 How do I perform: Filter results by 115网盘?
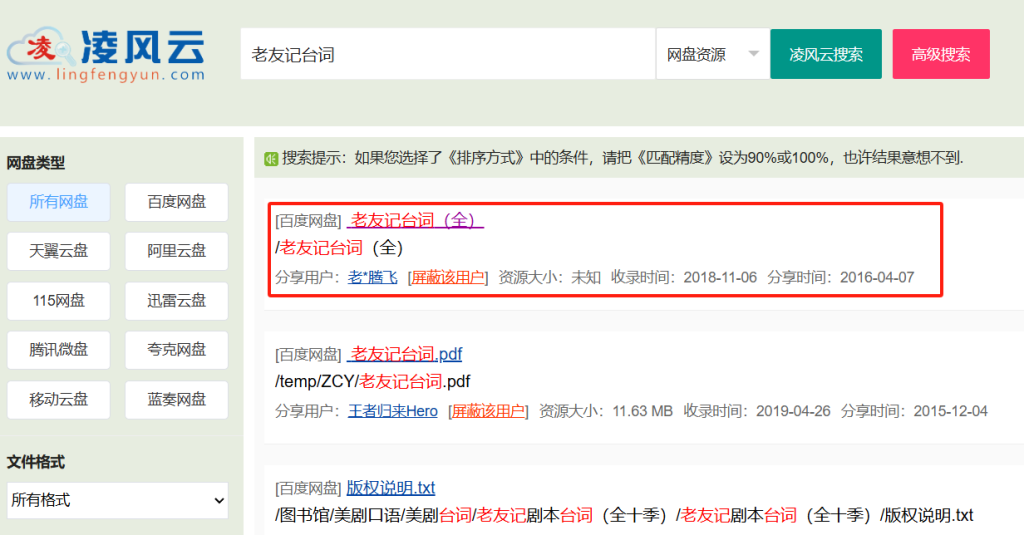(x=58, y=300)
